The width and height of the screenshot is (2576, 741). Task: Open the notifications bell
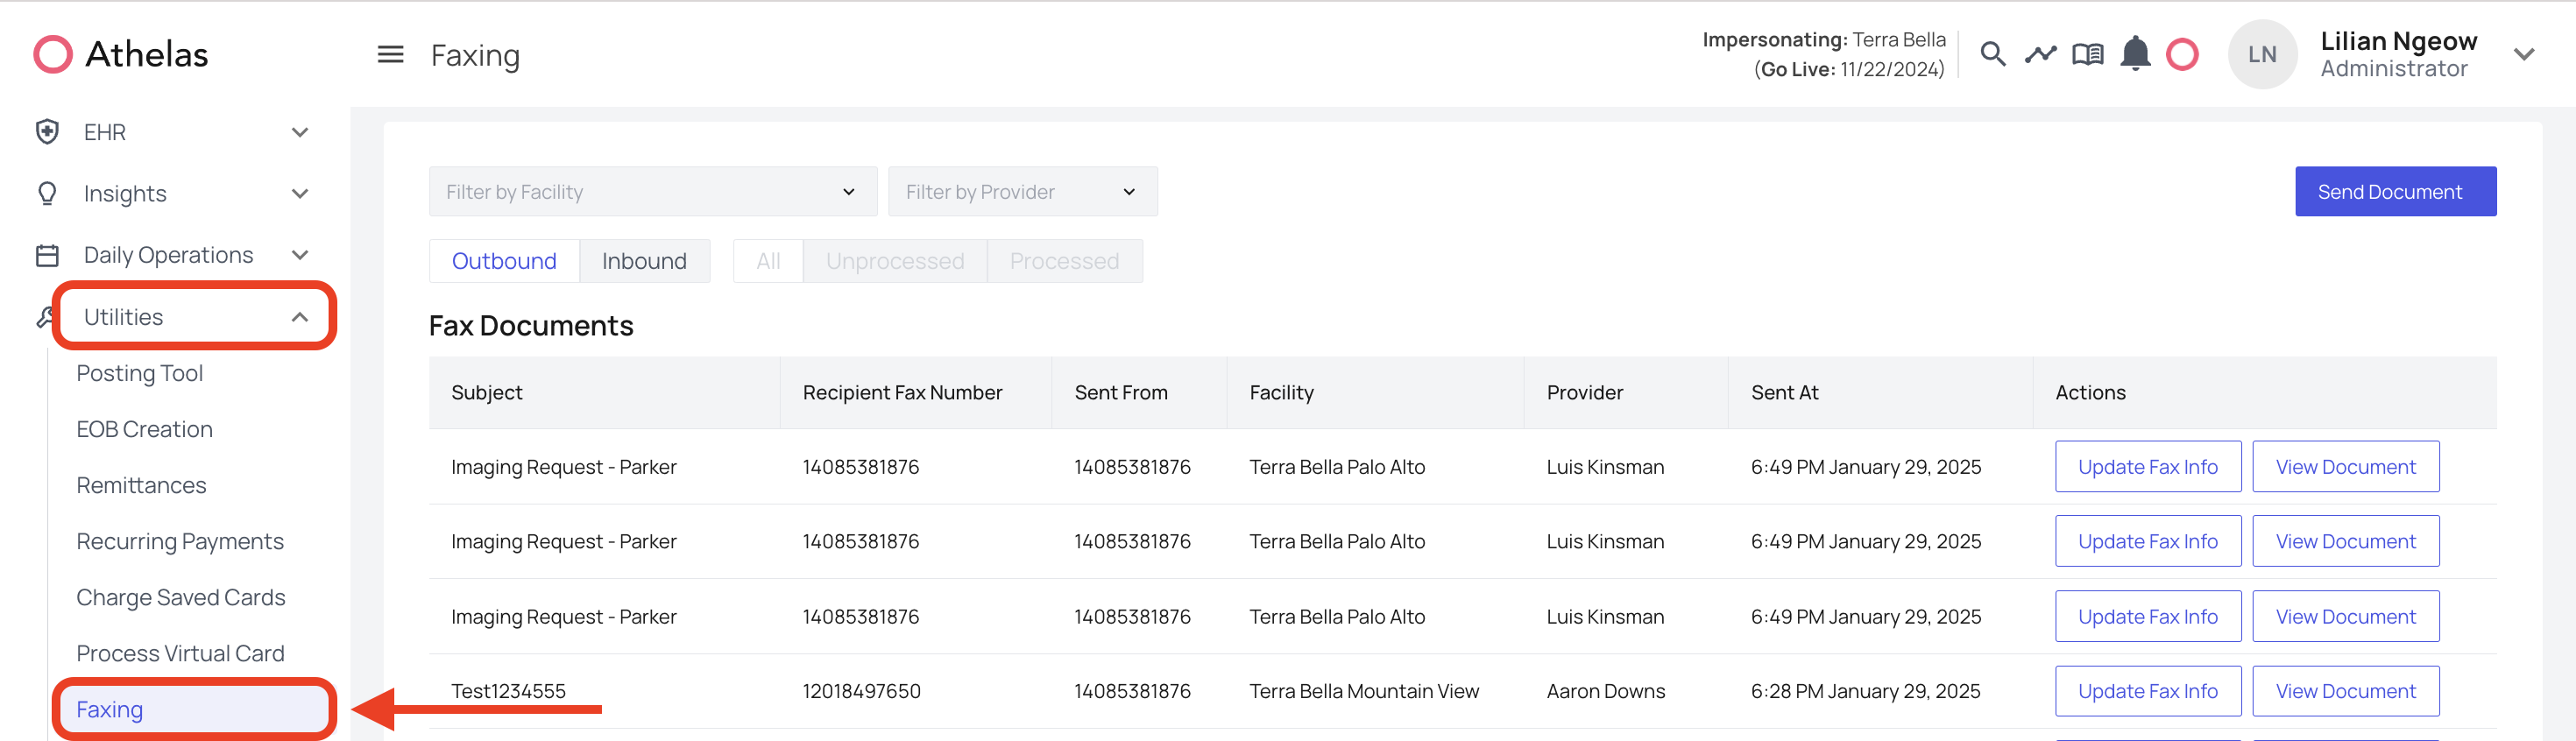pyautogui.click(x=2135, y=53)
